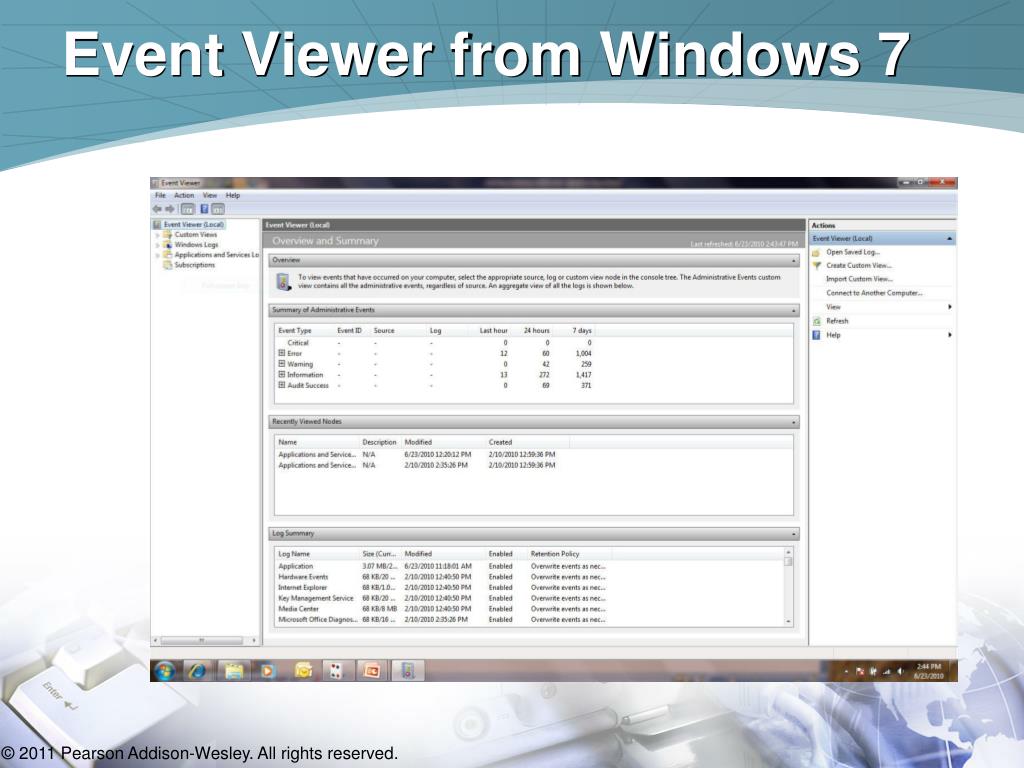Click Open Saved Log action
Screen dimensions: 1024x768
(853, 252)
